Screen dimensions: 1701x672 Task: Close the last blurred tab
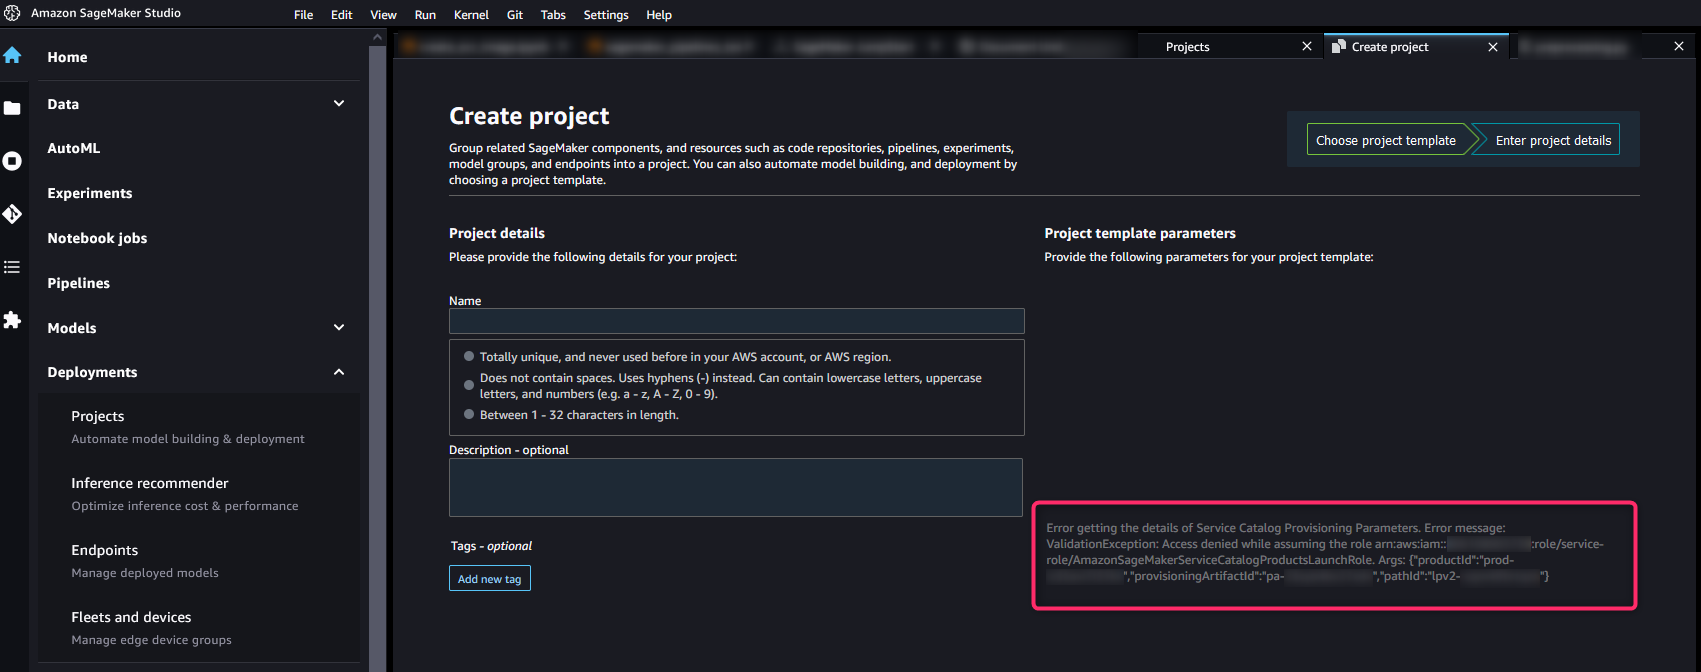(1679, 46)
